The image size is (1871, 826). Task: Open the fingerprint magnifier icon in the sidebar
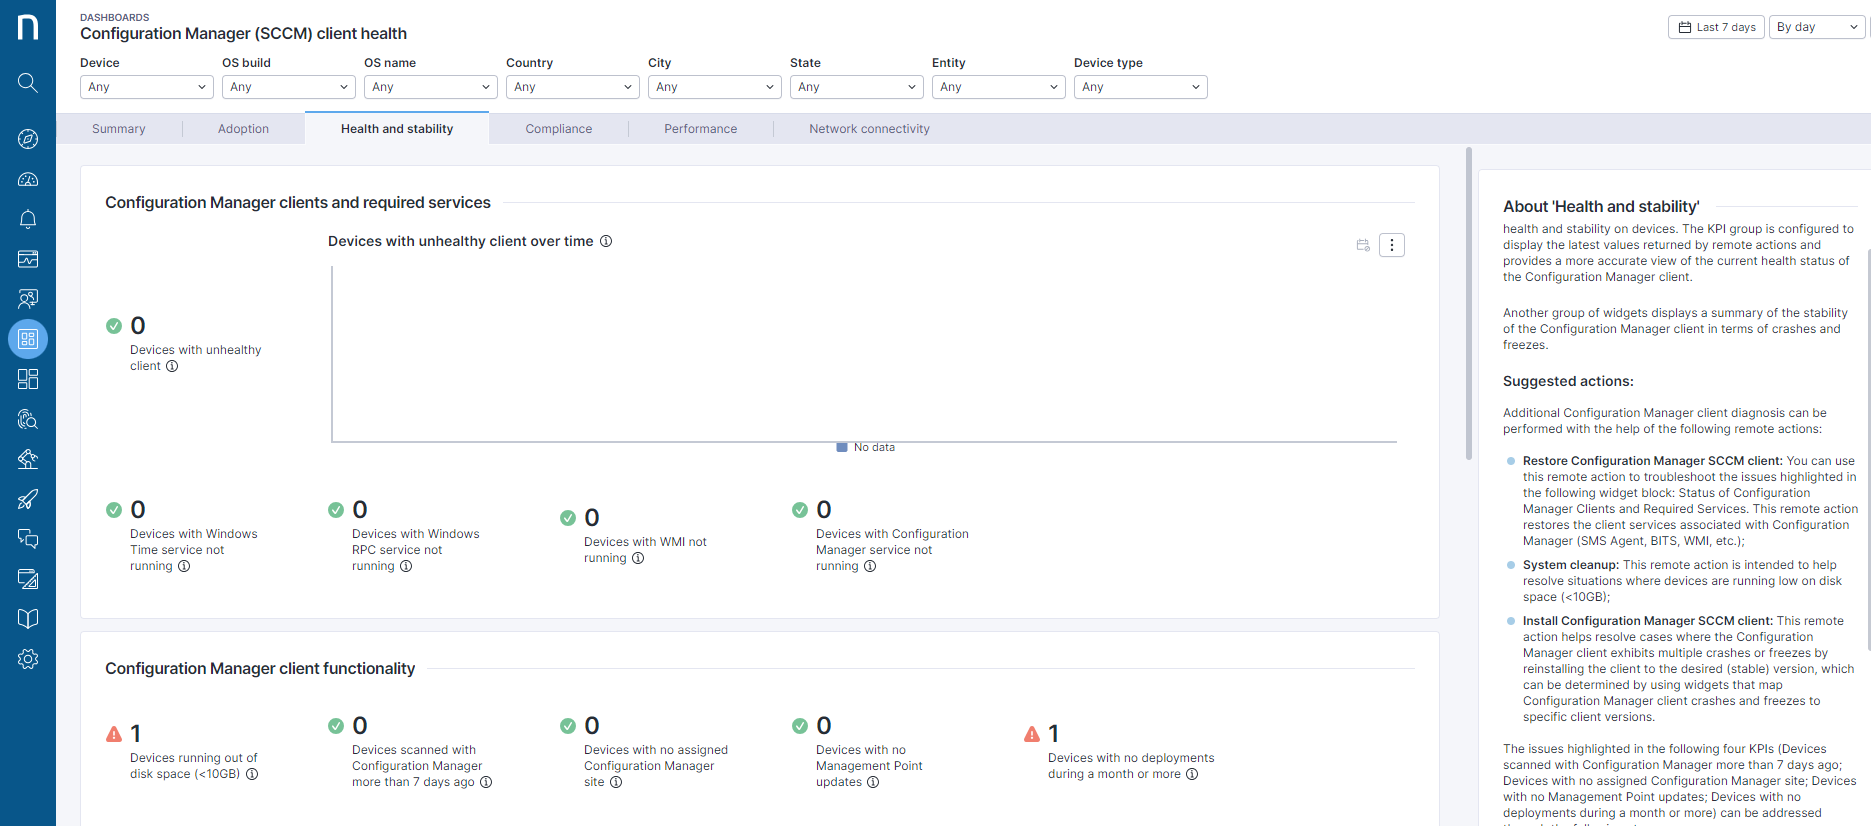28,419
